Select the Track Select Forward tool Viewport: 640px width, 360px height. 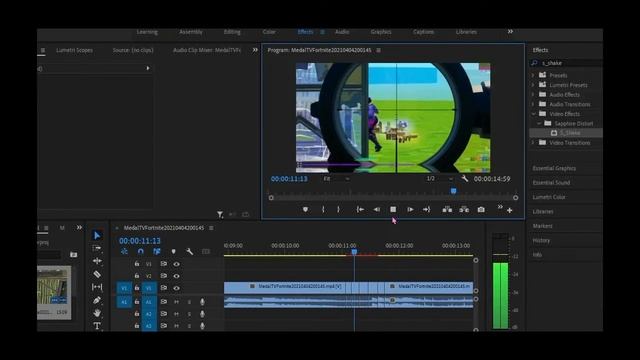[x=97, y=248]
